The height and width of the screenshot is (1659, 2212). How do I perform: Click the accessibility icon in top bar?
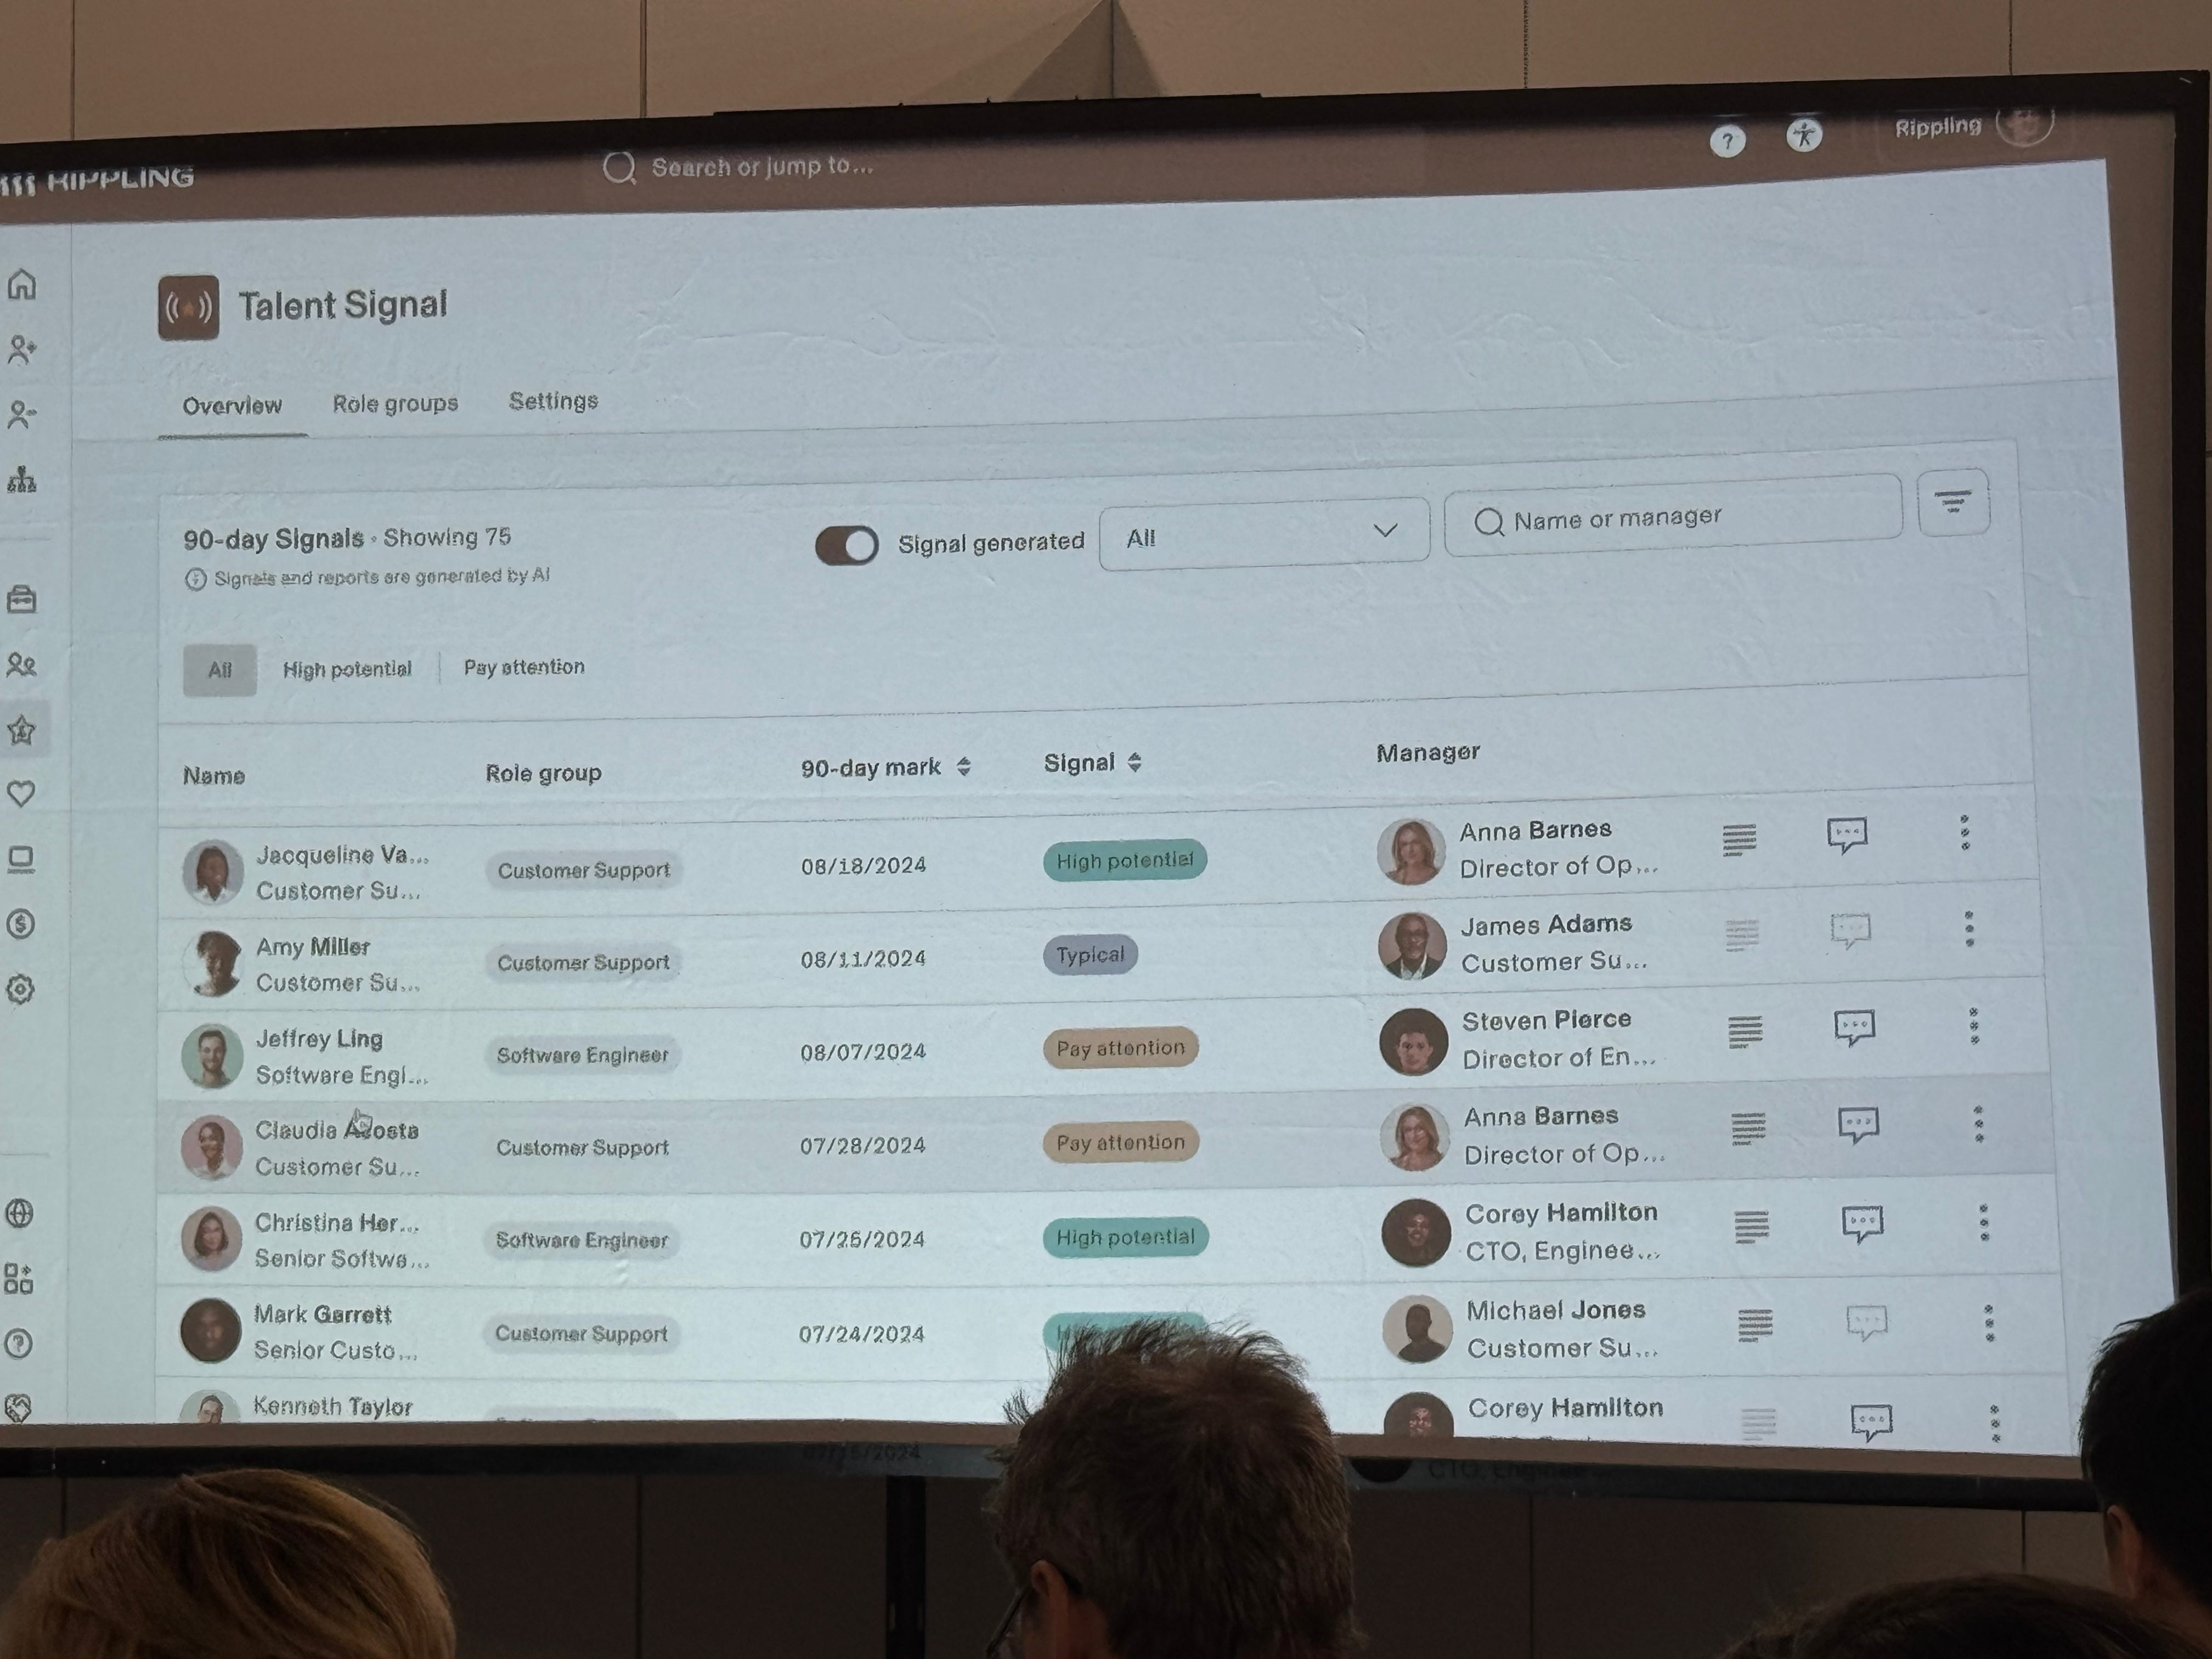tap(1804, 135)
